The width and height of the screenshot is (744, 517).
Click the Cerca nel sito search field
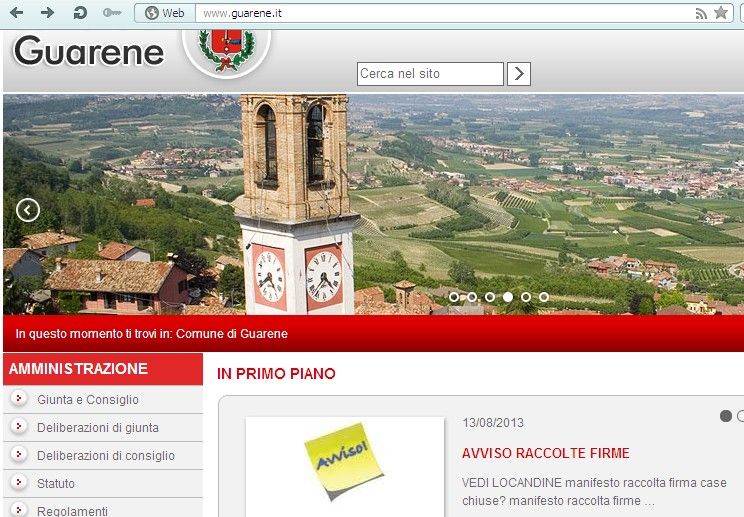click(430, 74)
